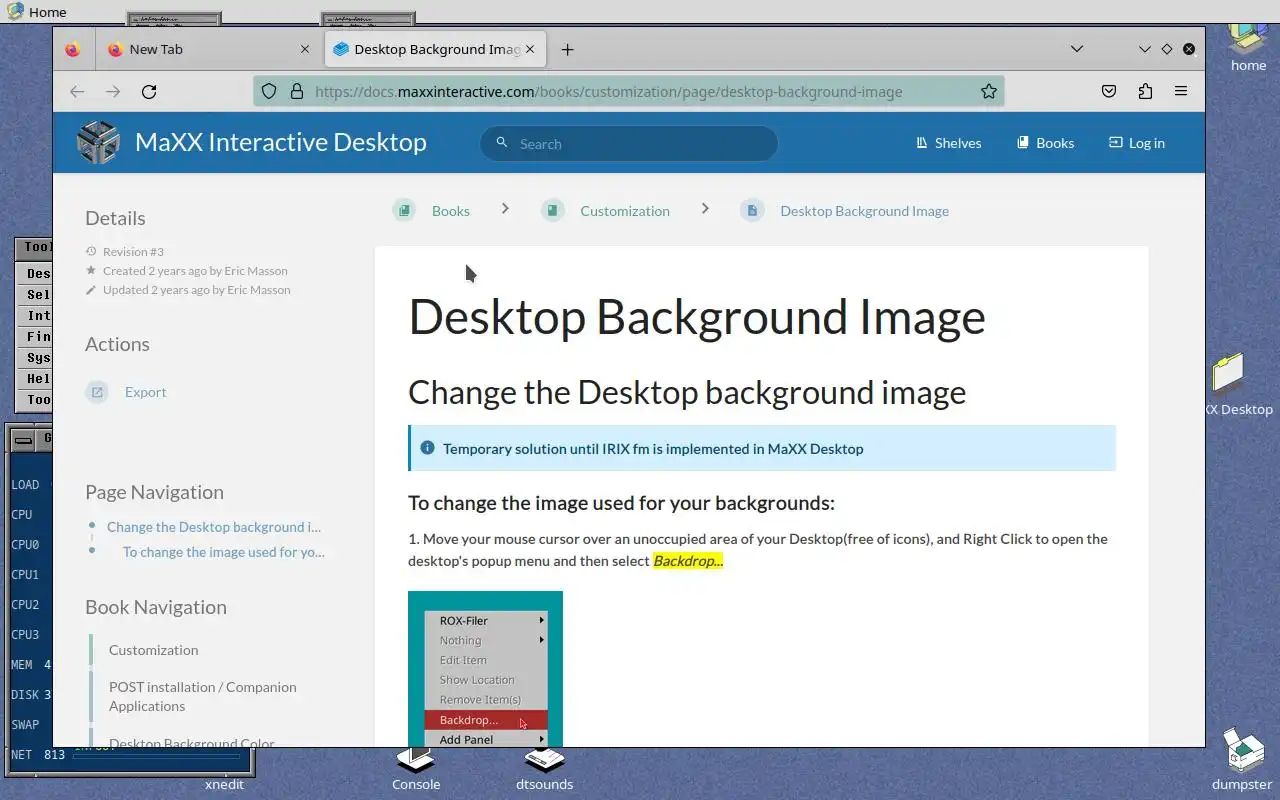
Task: Click the tracking protection shield icon
Action: click(x=269, y=91)
